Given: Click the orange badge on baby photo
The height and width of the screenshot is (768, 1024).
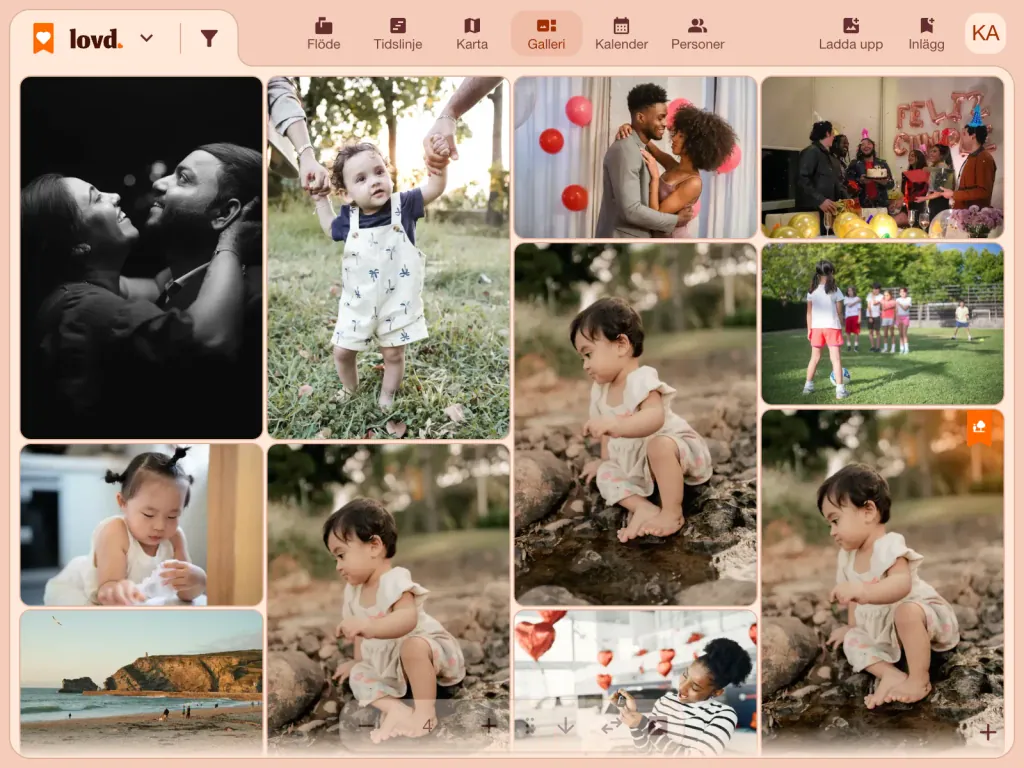Looking at the screenshot, I should pyautogui.click(x=979, y=427).
